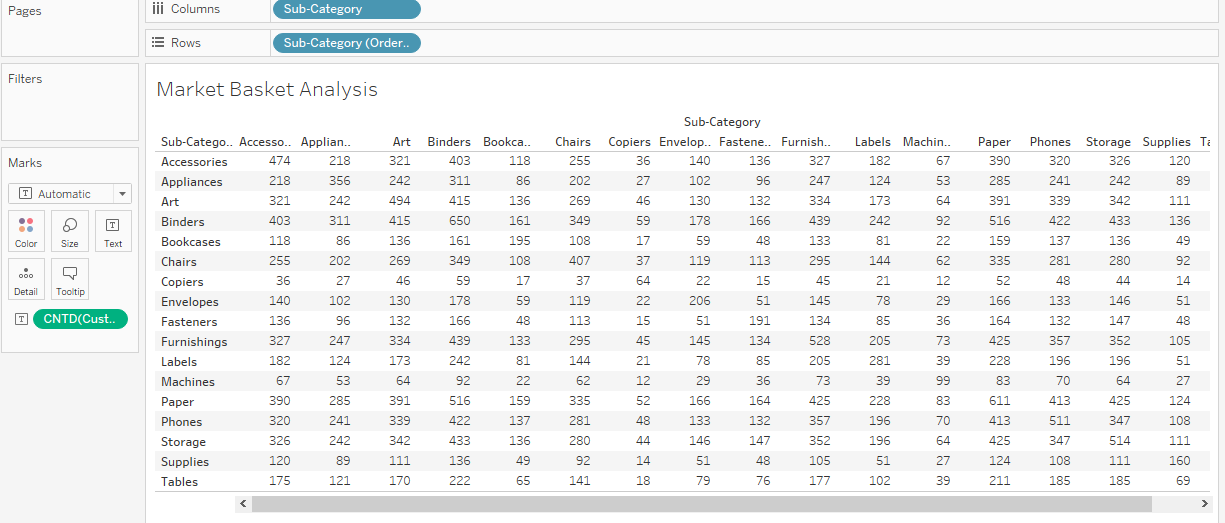Click the CNTD(Cust.. pill in Marks
The width and height of the screenshot is (1225, 523).
pyautogui.click(x=80, y=319)
